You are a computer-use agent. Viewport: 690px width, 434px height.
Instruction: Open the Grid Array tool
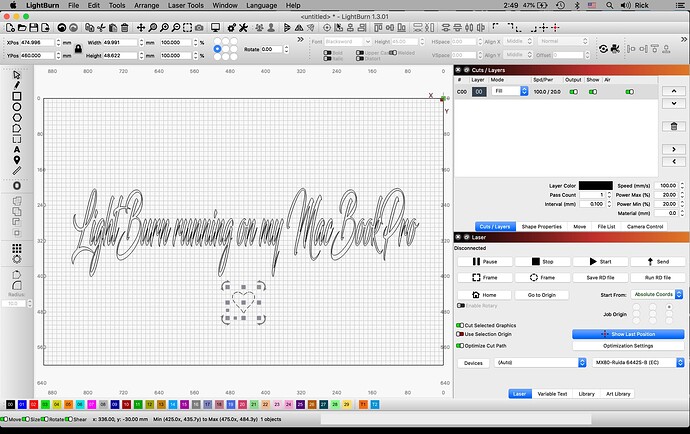point(17,248)
